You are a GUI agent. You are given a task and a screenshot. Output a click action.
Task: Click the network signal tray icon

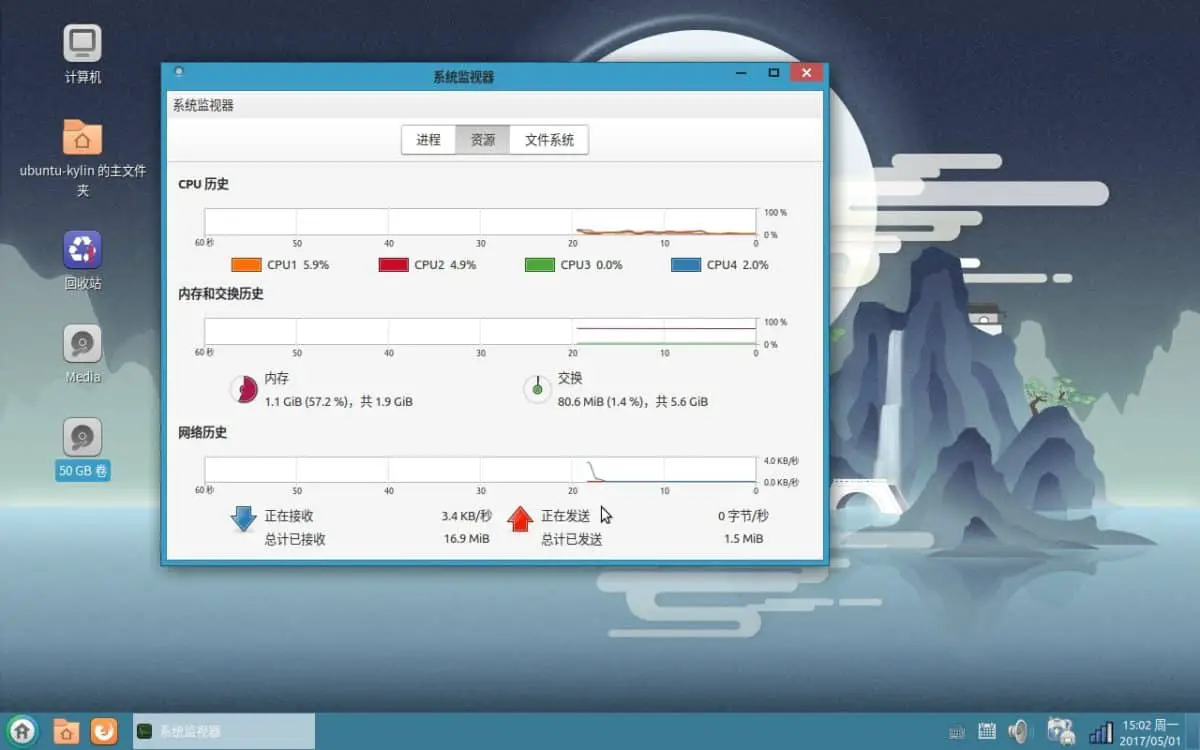tap(1100, 732)
